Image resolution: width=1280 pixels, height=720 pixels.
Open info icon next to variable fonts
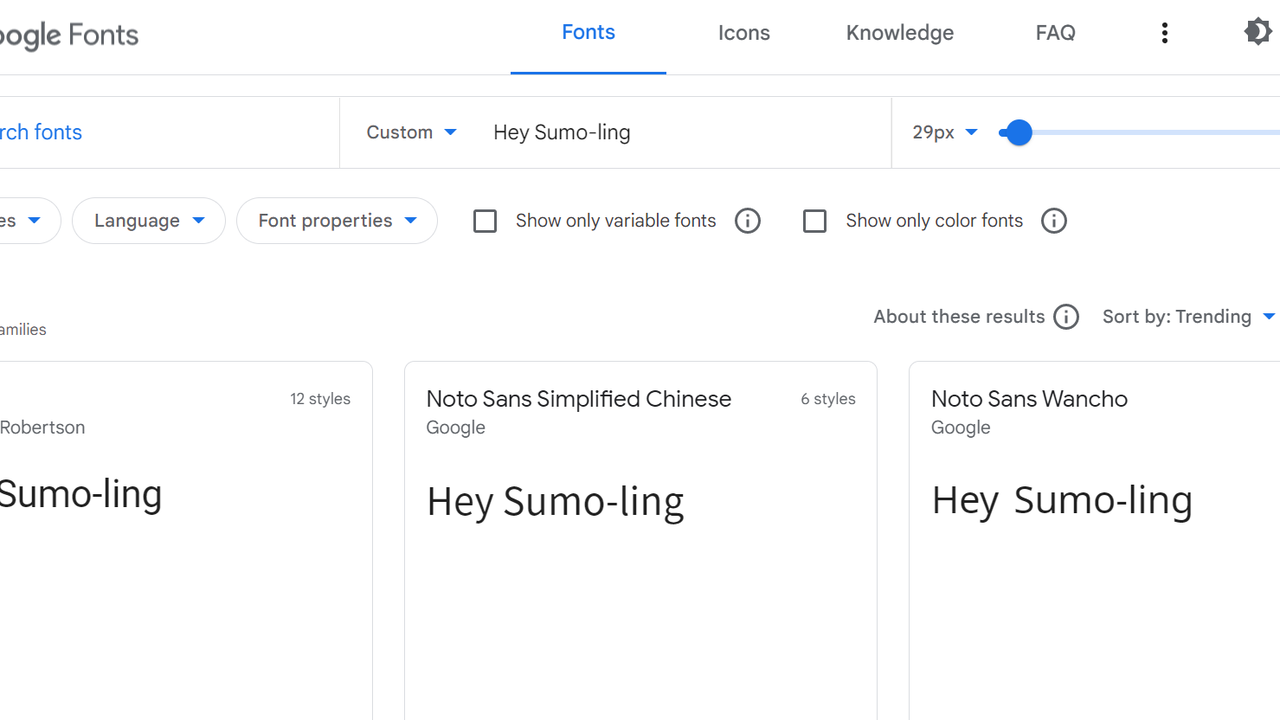coord(747,221)
